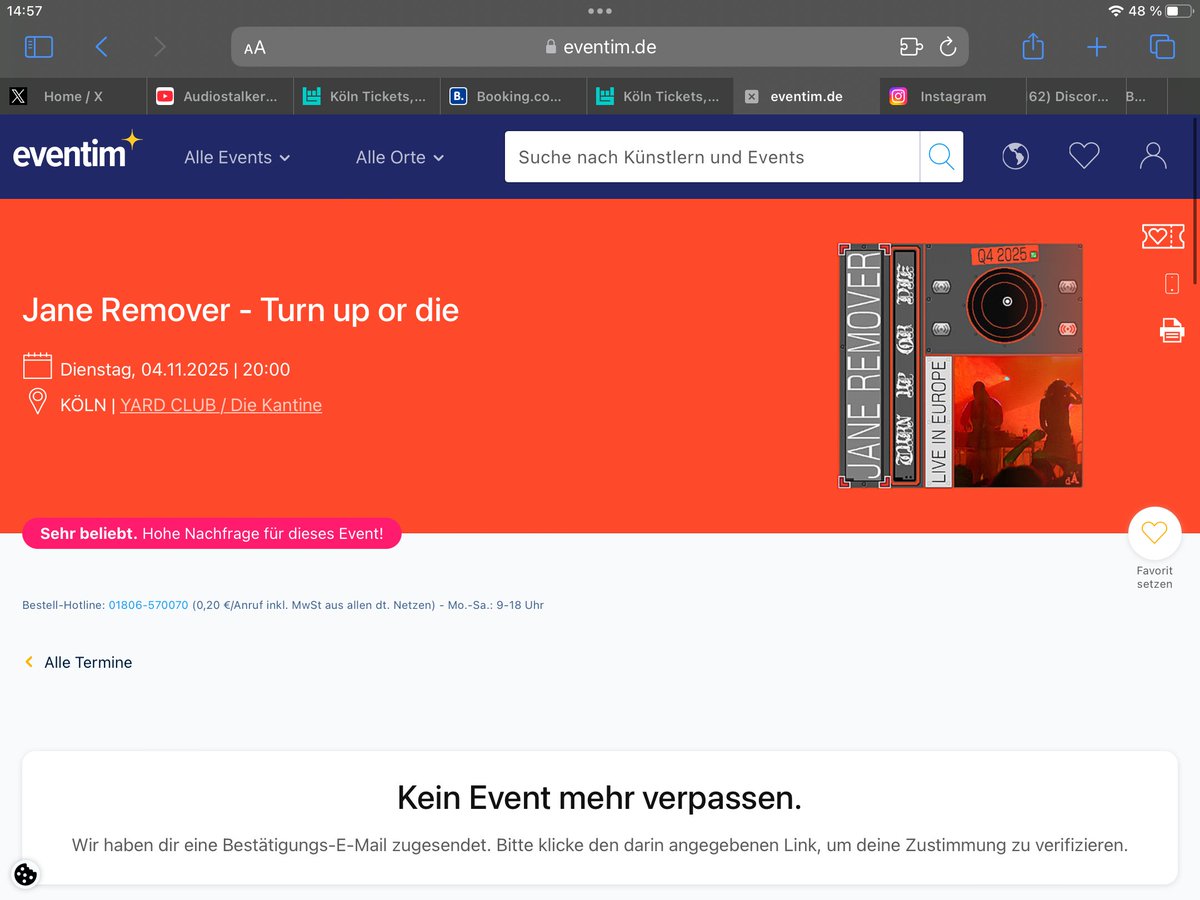The width and height of the screenshot is (1200, 900).
Task: Click the Kein Event mehr verpassen heading
Action: 599,798
